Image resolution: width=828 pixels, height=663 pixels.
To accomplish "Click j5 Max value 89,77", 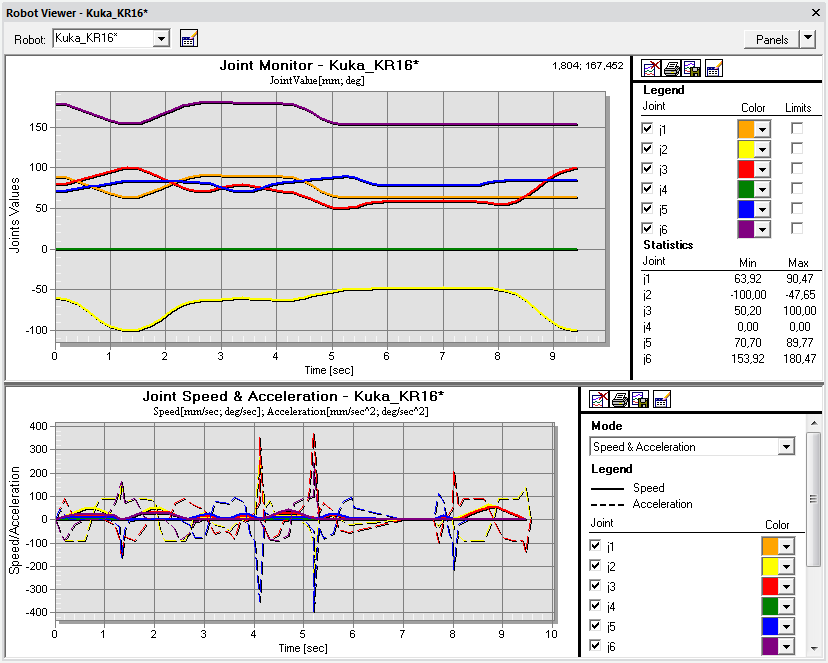I will 799,343.
